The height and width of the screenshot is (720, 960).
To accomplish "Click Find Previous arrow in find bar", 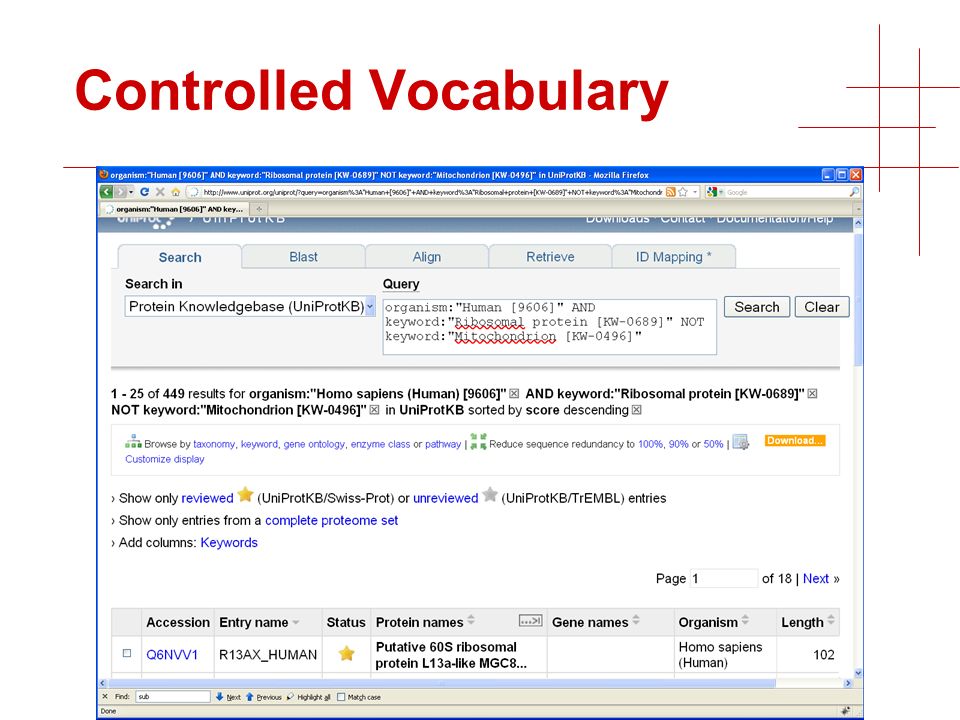I will click(250, 697).
